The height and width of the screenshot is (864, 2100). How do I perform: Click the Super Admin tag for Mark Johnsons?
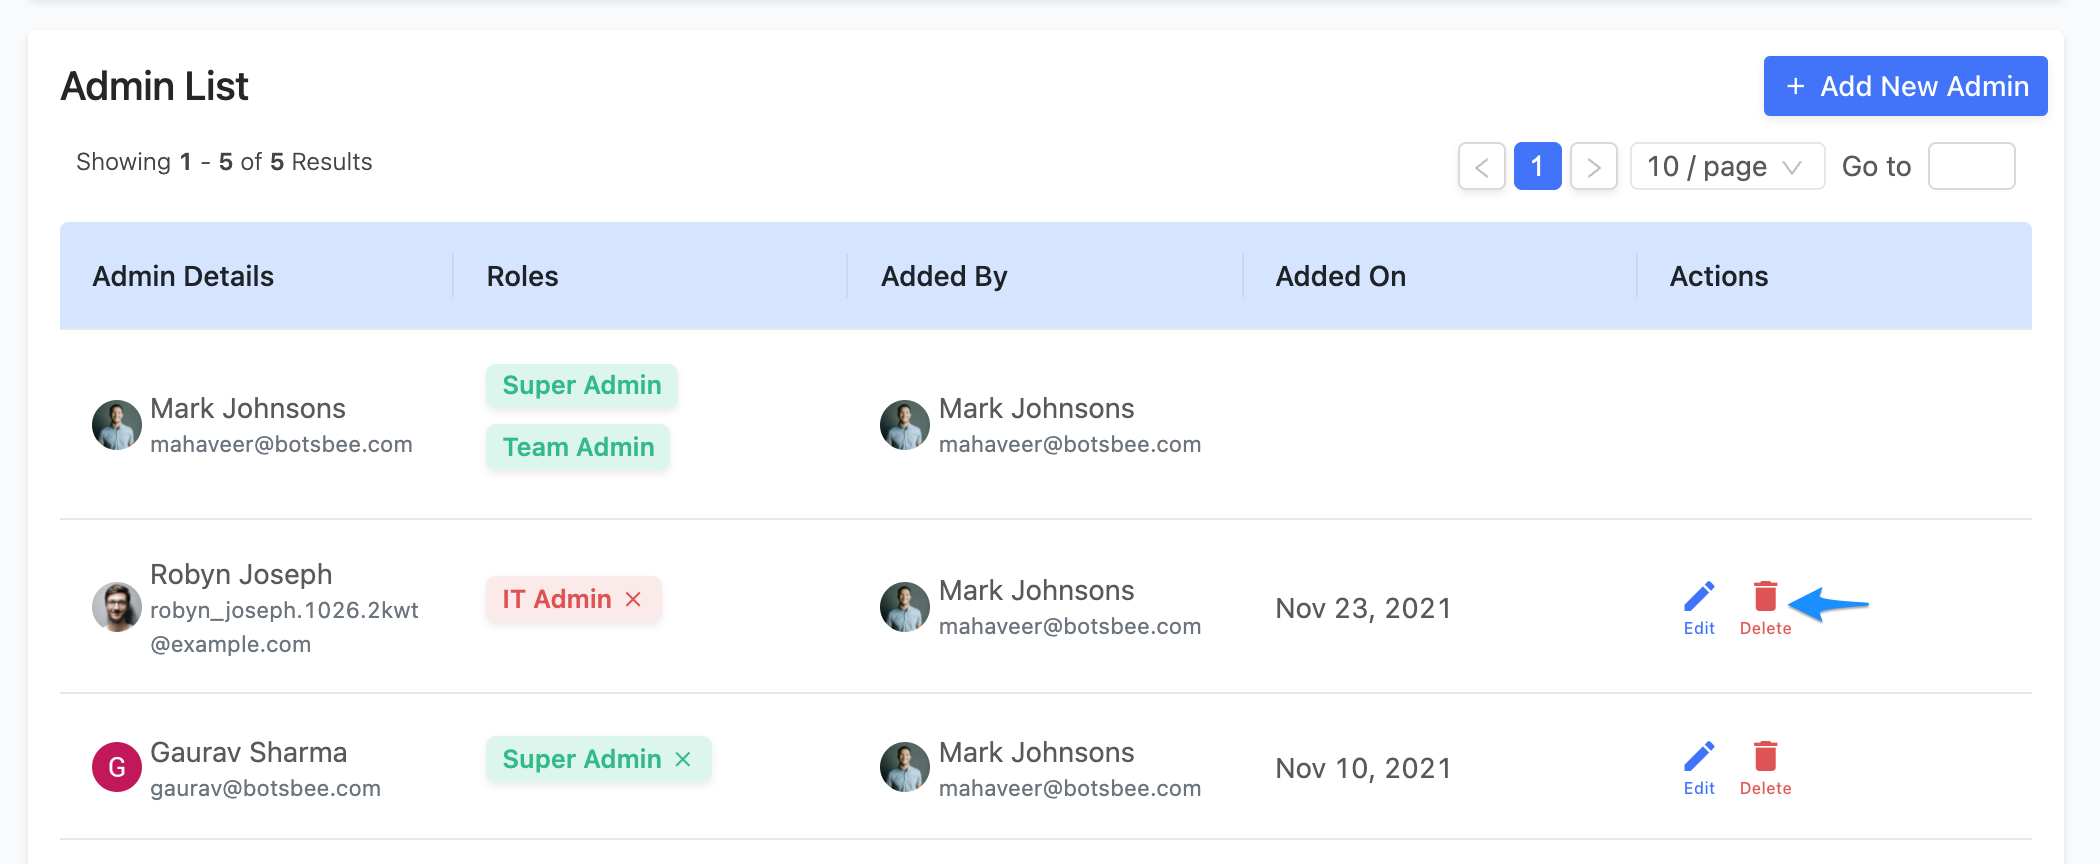click(x=582, y=385)
